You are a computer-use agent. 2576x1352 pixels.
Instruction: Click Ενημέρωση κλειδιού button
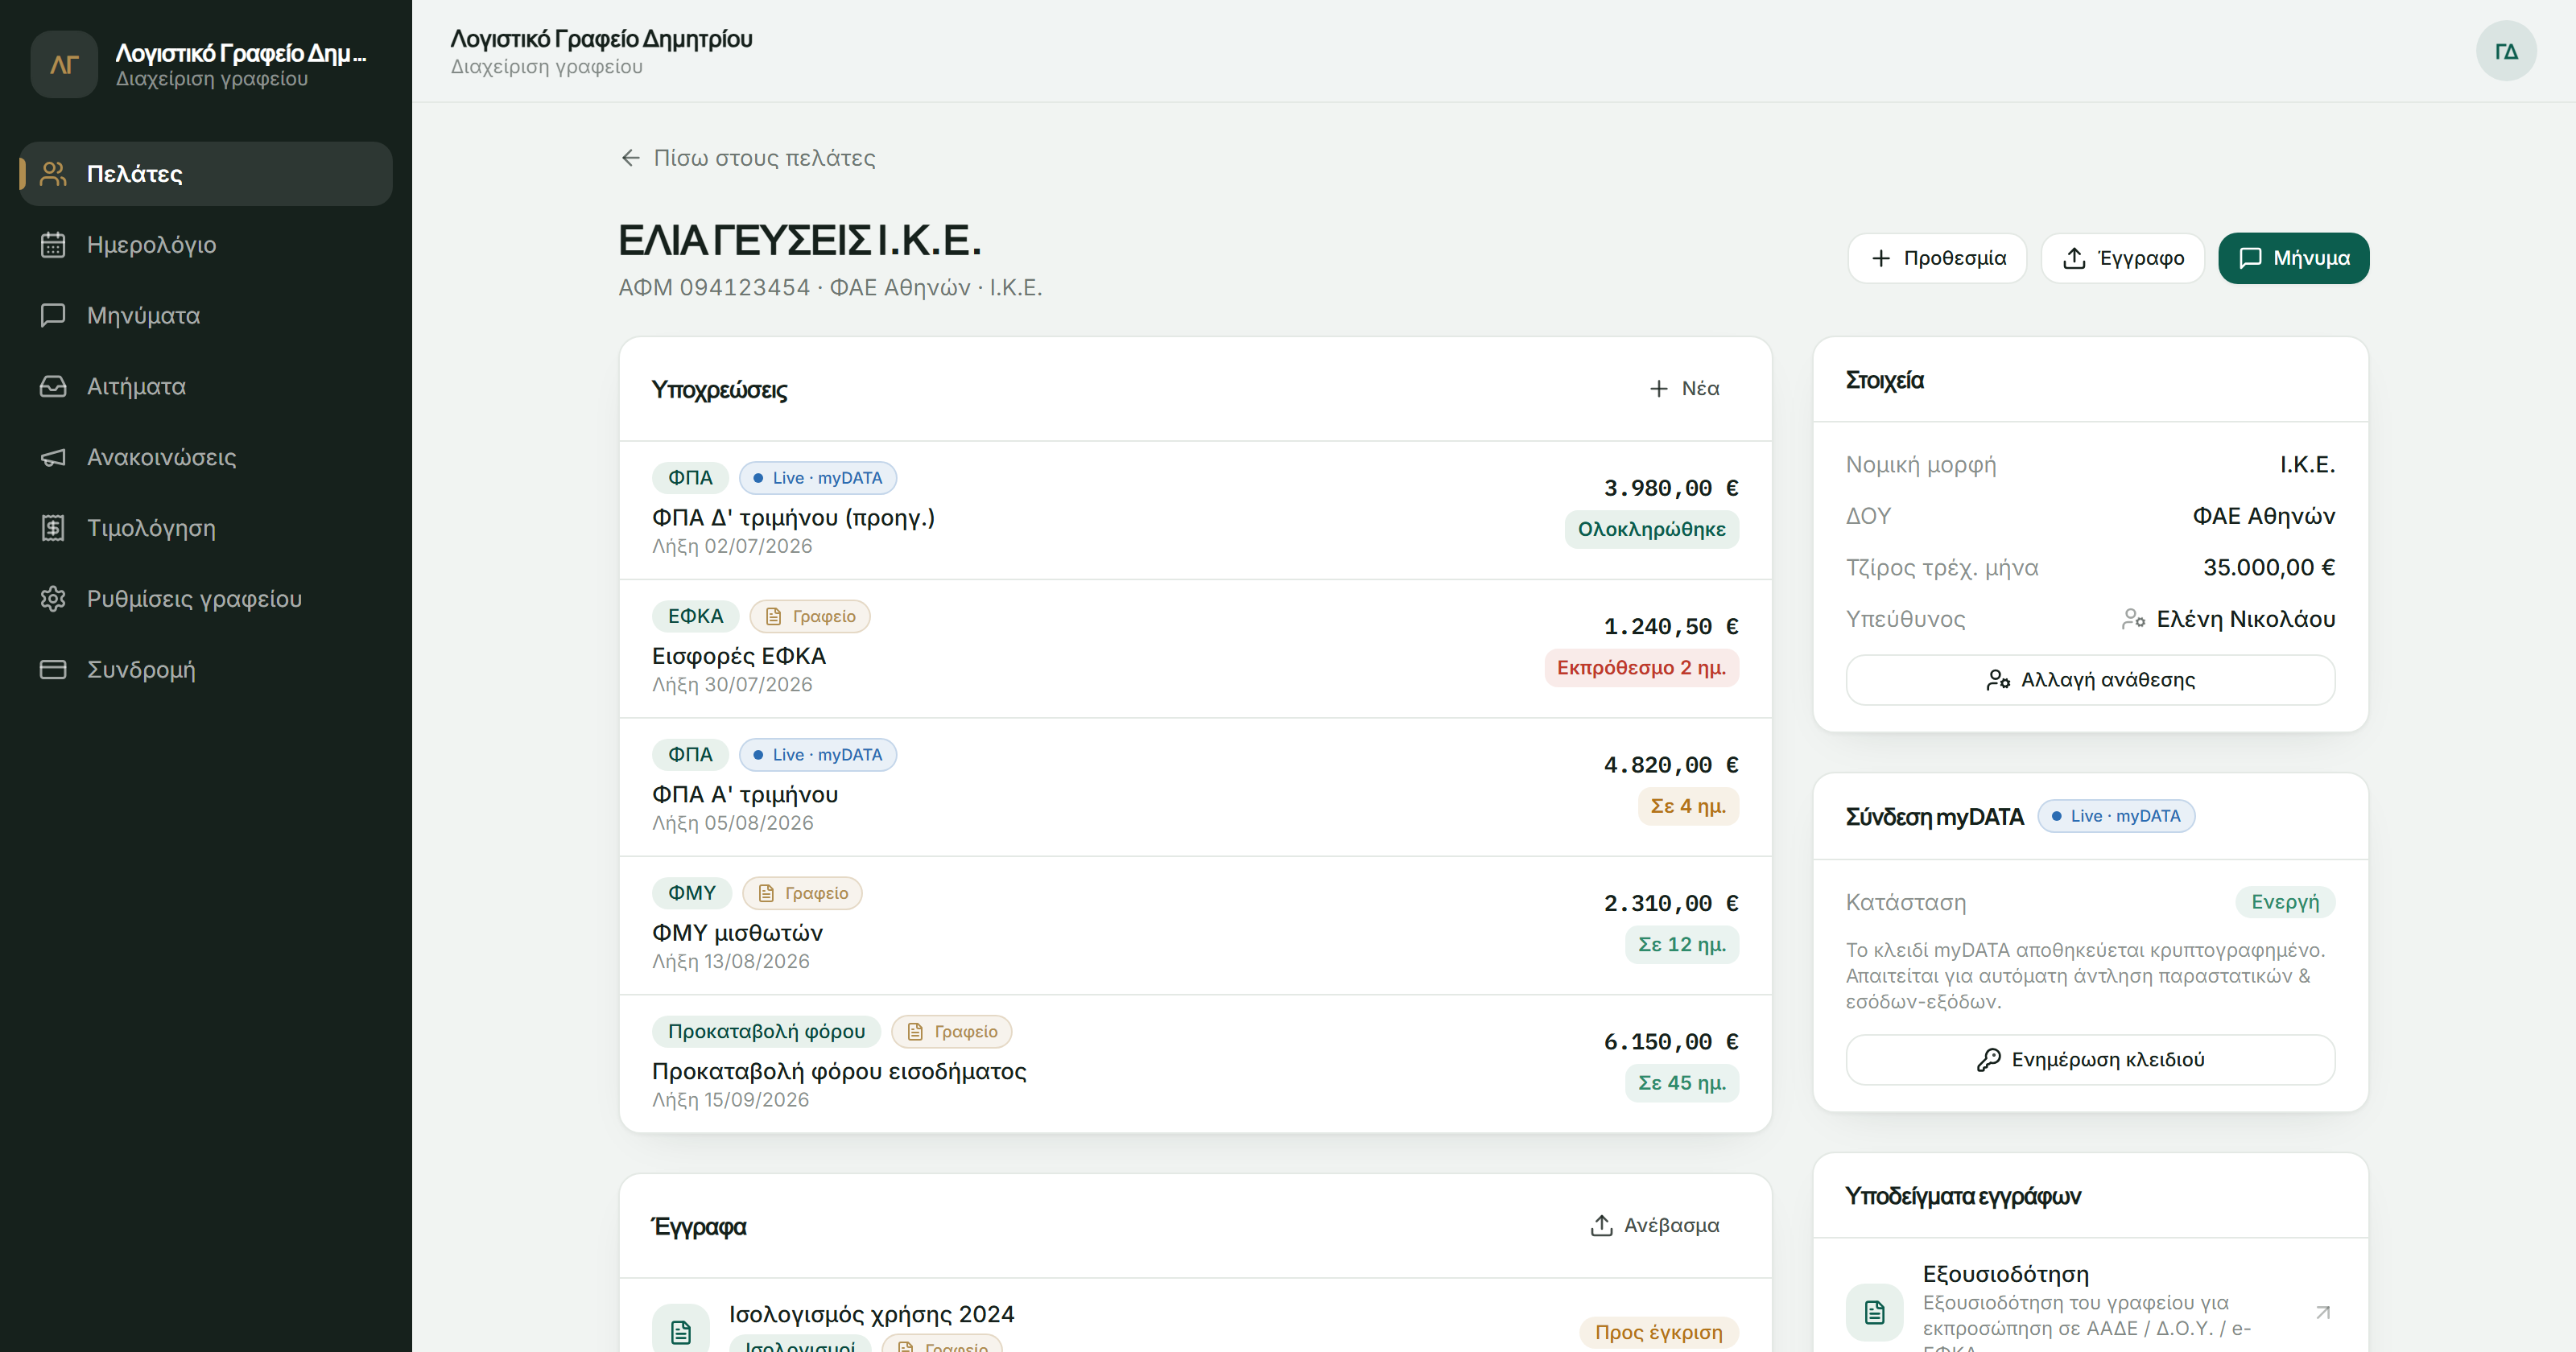(2090, 1060)
